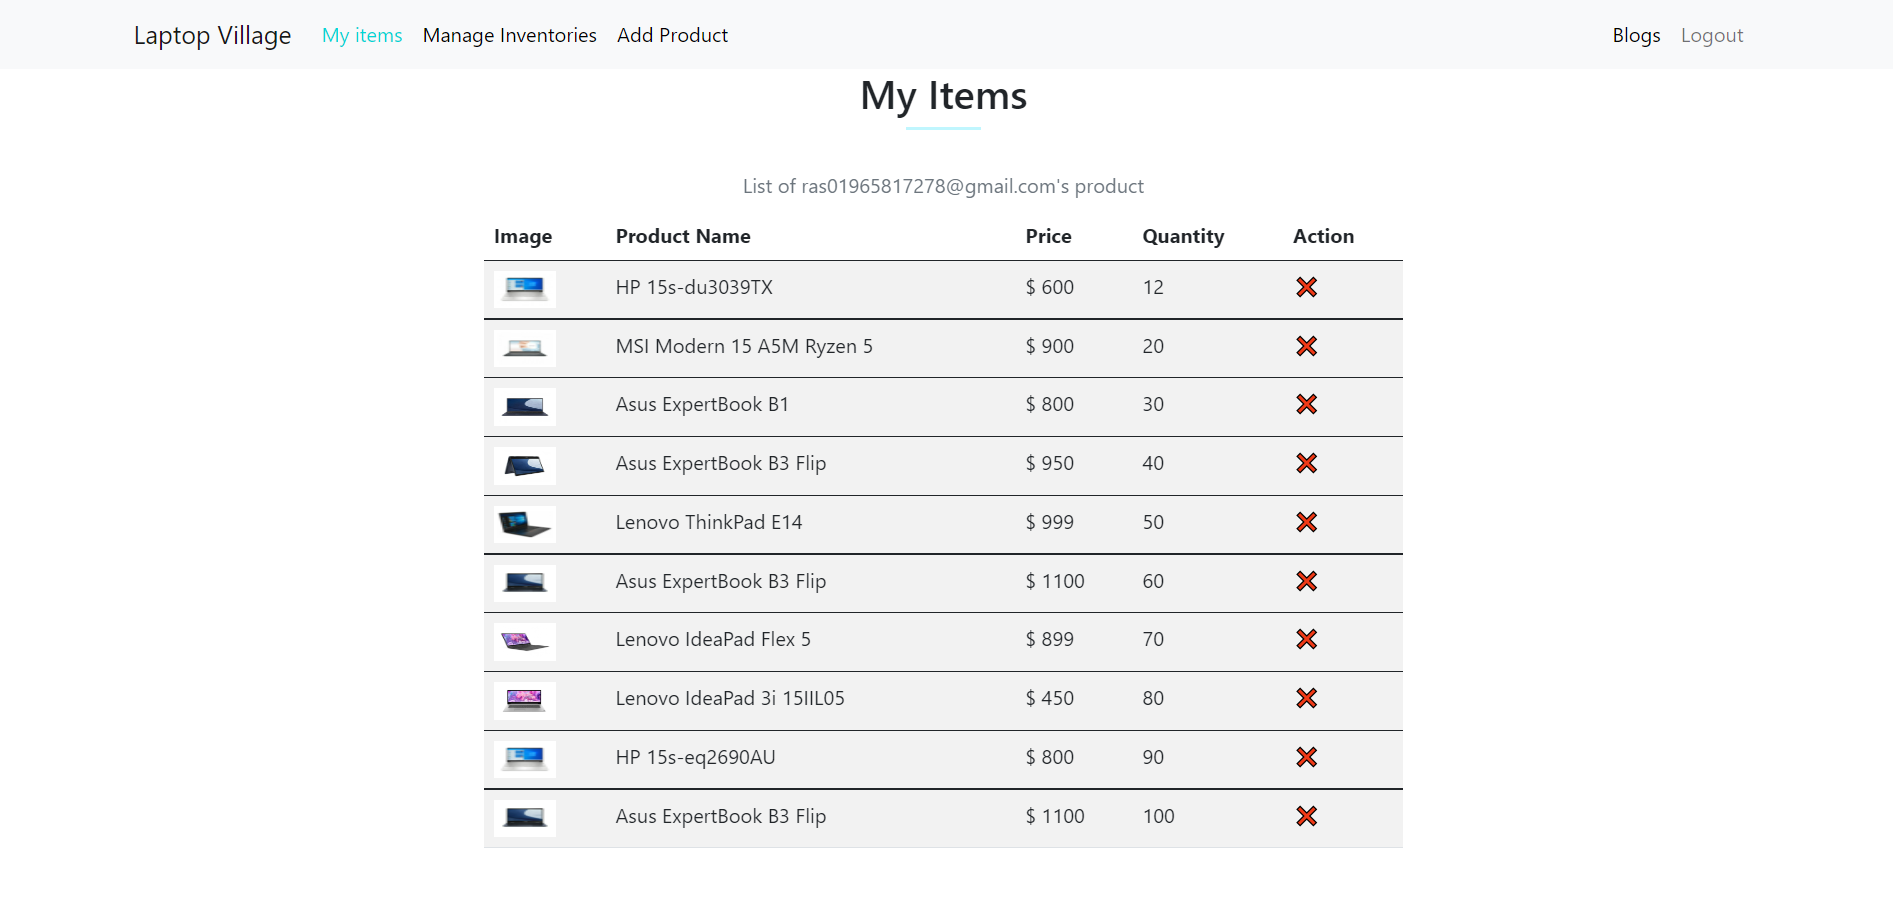Click the 'Product Name' column header

pos(683,236)
